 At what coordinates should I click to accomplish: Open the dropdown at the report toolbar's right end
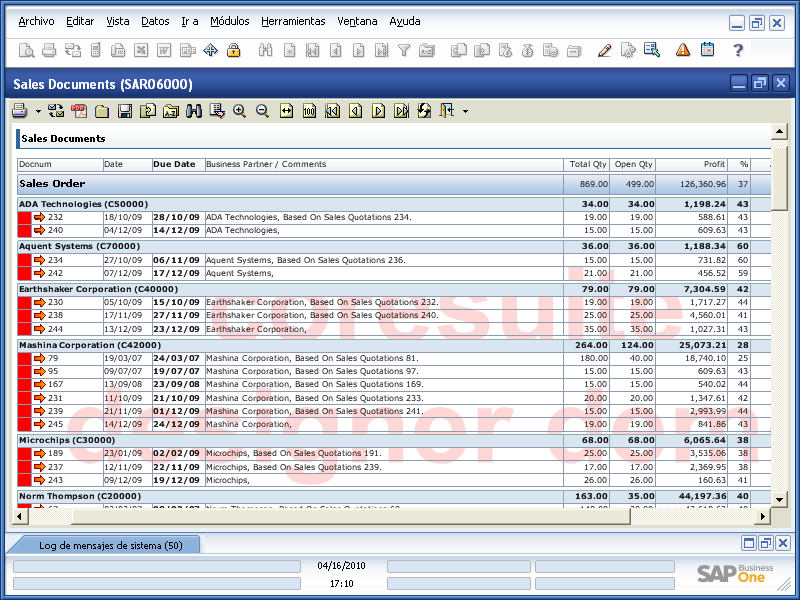pos(467,111)
